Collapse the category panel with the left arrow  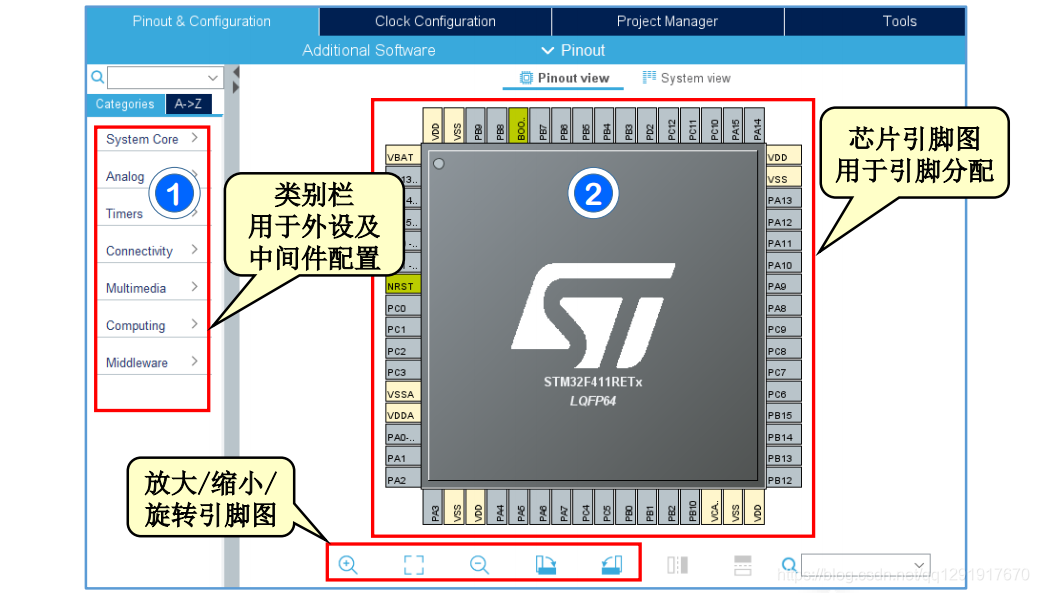click(x=236, y=72)
